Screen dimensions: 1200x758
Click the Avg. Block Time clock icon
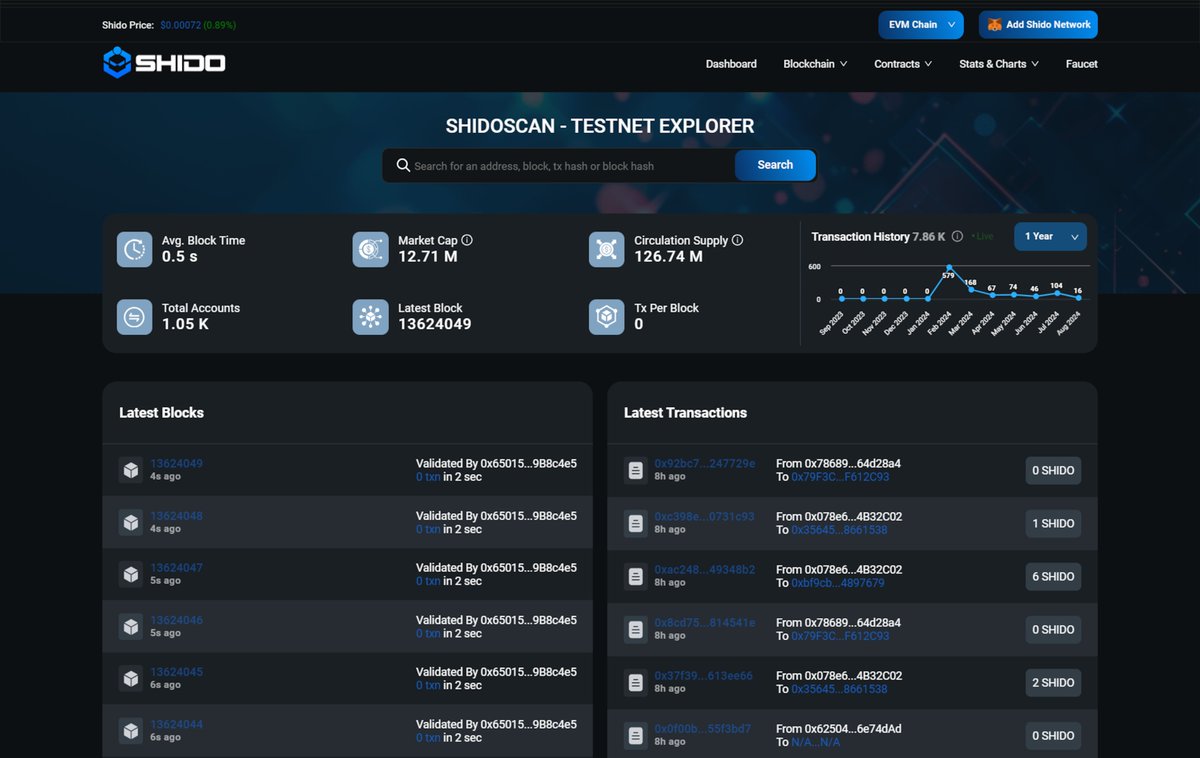134,249
